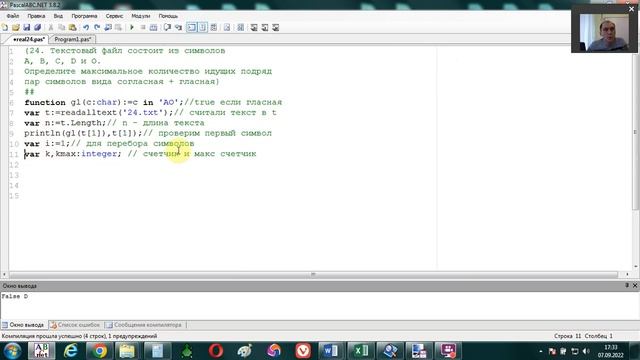Image resolution: width=640 pixels, height=360 pixels.
Task: Open the Сервис menu
Action: 114,16
